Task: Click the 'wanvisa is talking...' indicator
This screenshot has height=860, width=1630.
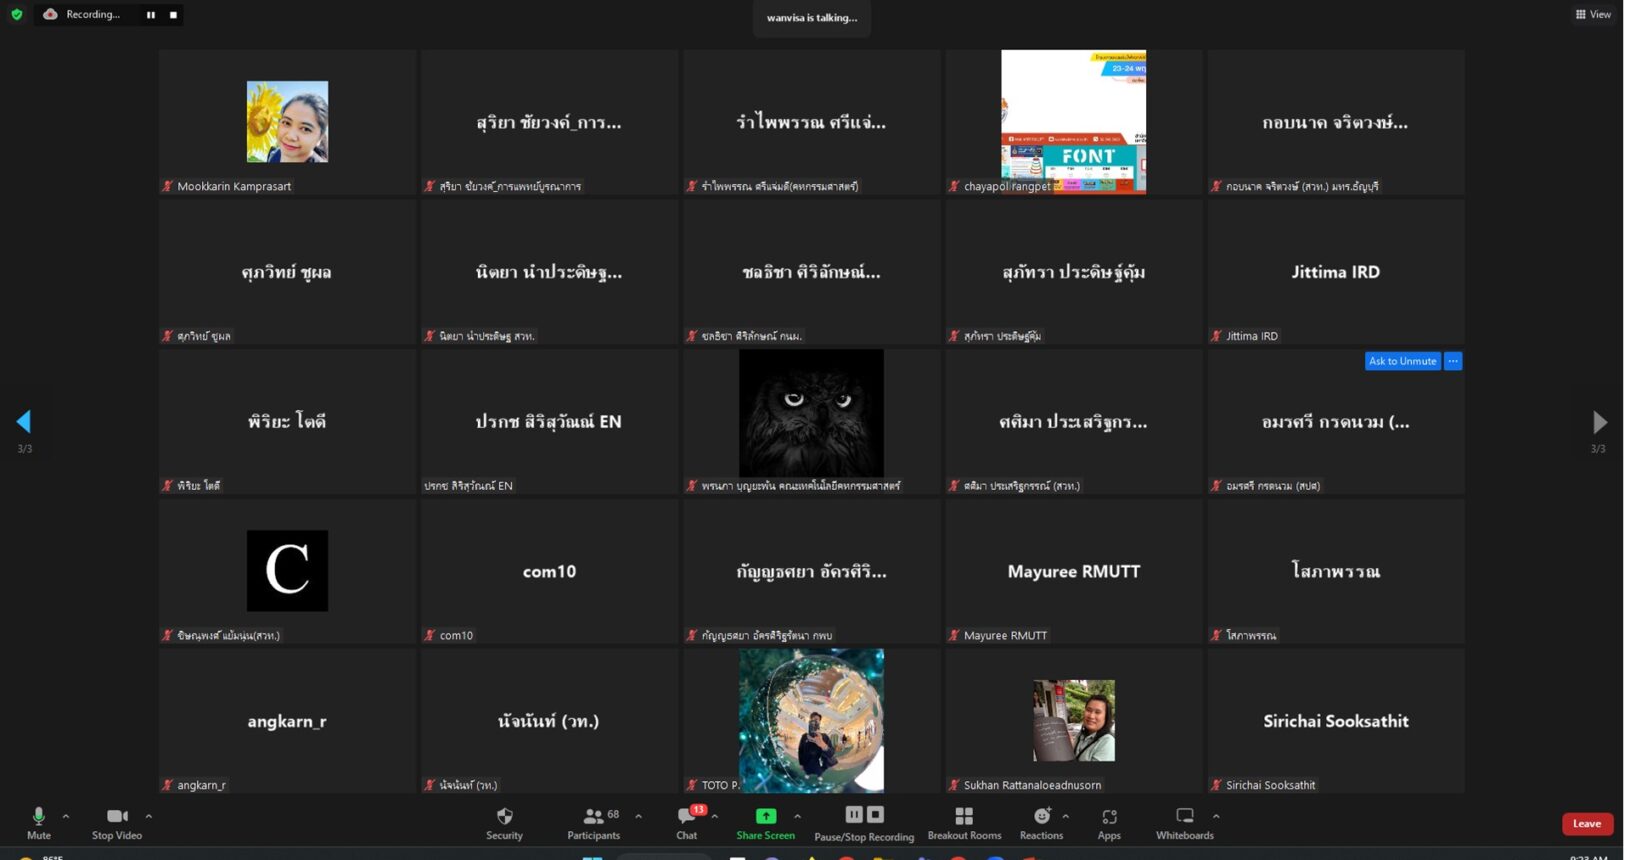Action: 811,18
